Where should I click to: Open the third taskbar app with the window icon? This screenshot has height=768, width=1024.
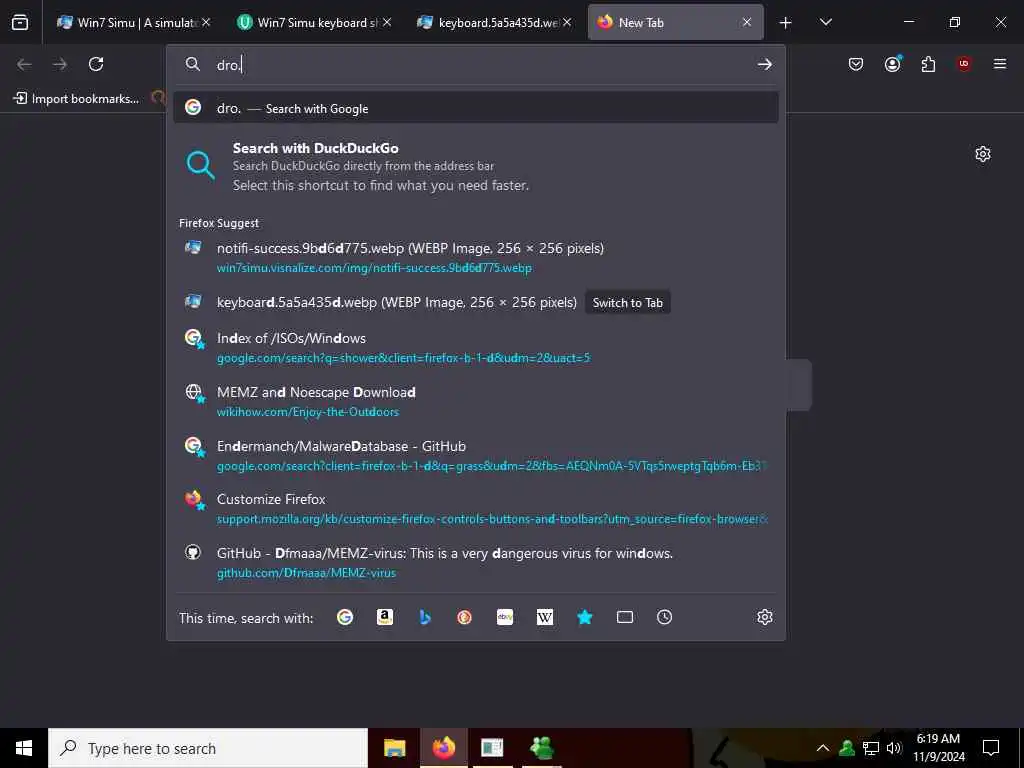pyautogui.click(x=492, y=748)
